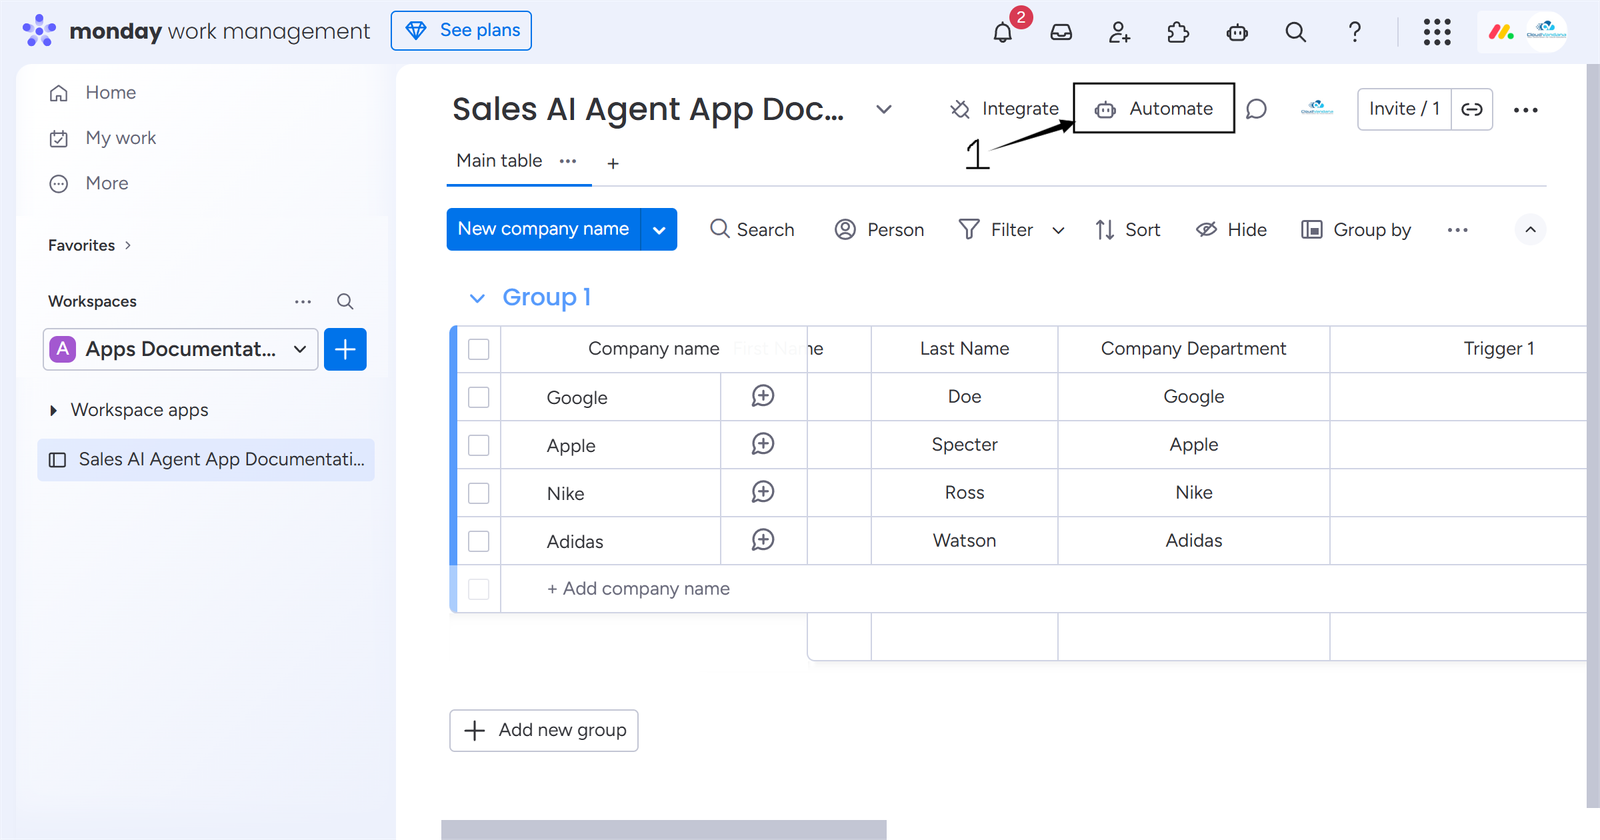This screenshot has height=840, width=1600.
Task: Open the apps marketplace puzzle icon
Action: [x=1178, y=32]
